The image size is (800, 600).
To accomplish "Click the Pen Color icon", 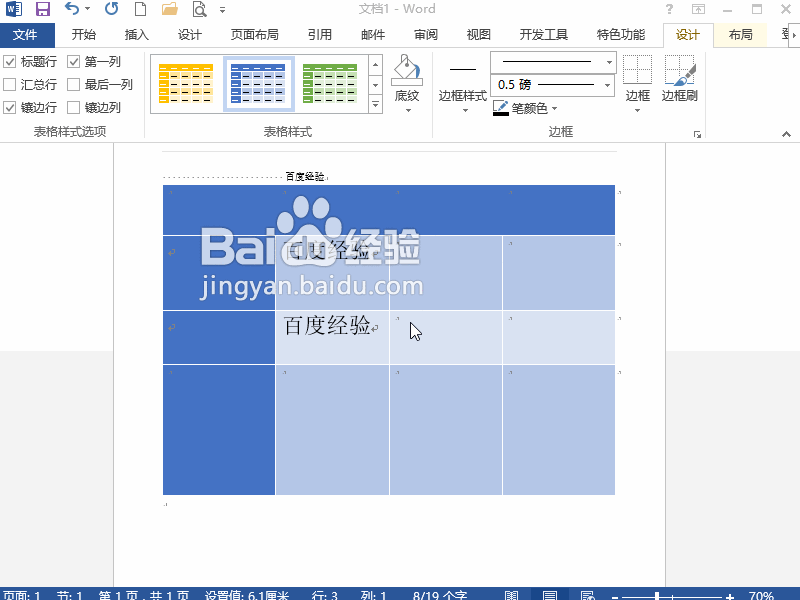I will pos(501,108).
